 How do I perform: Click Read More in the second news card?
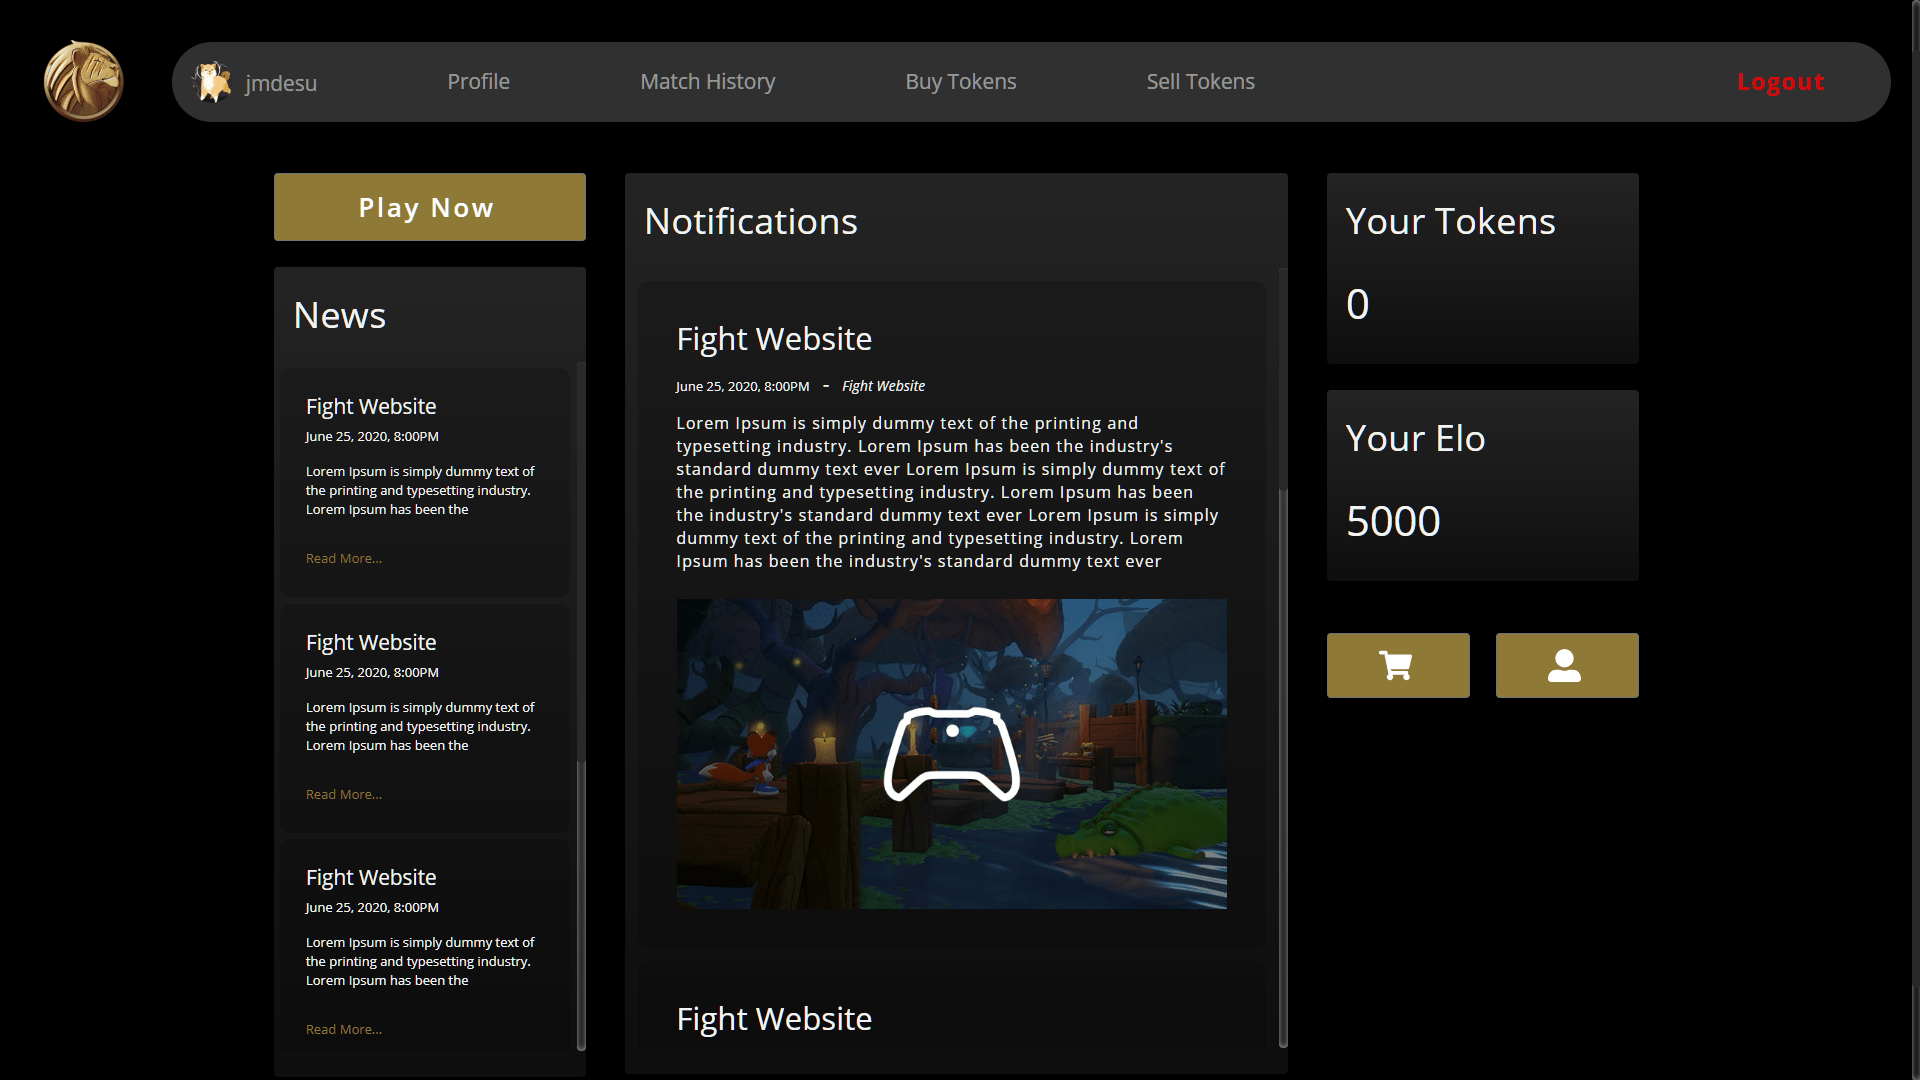(344, 794)
